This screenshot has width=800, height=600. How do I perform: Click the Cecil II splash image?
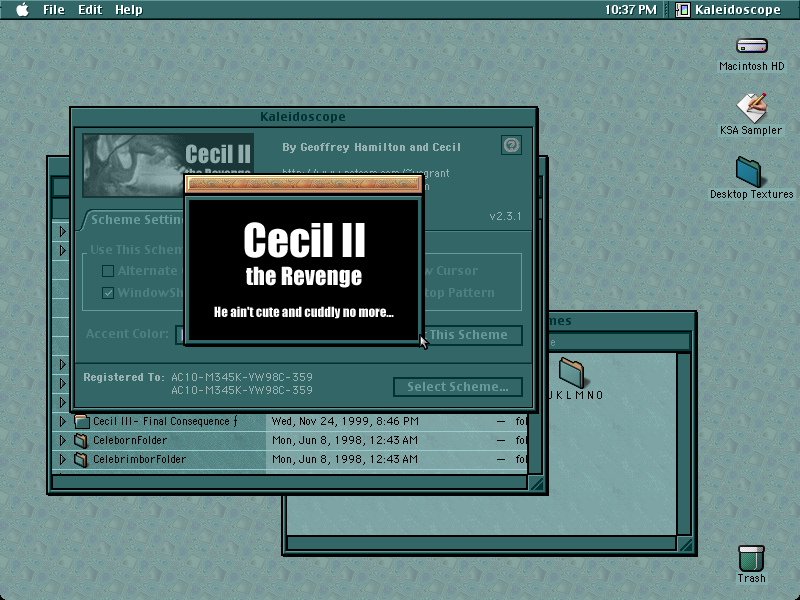pyautogui.click(x=304, y=270)
